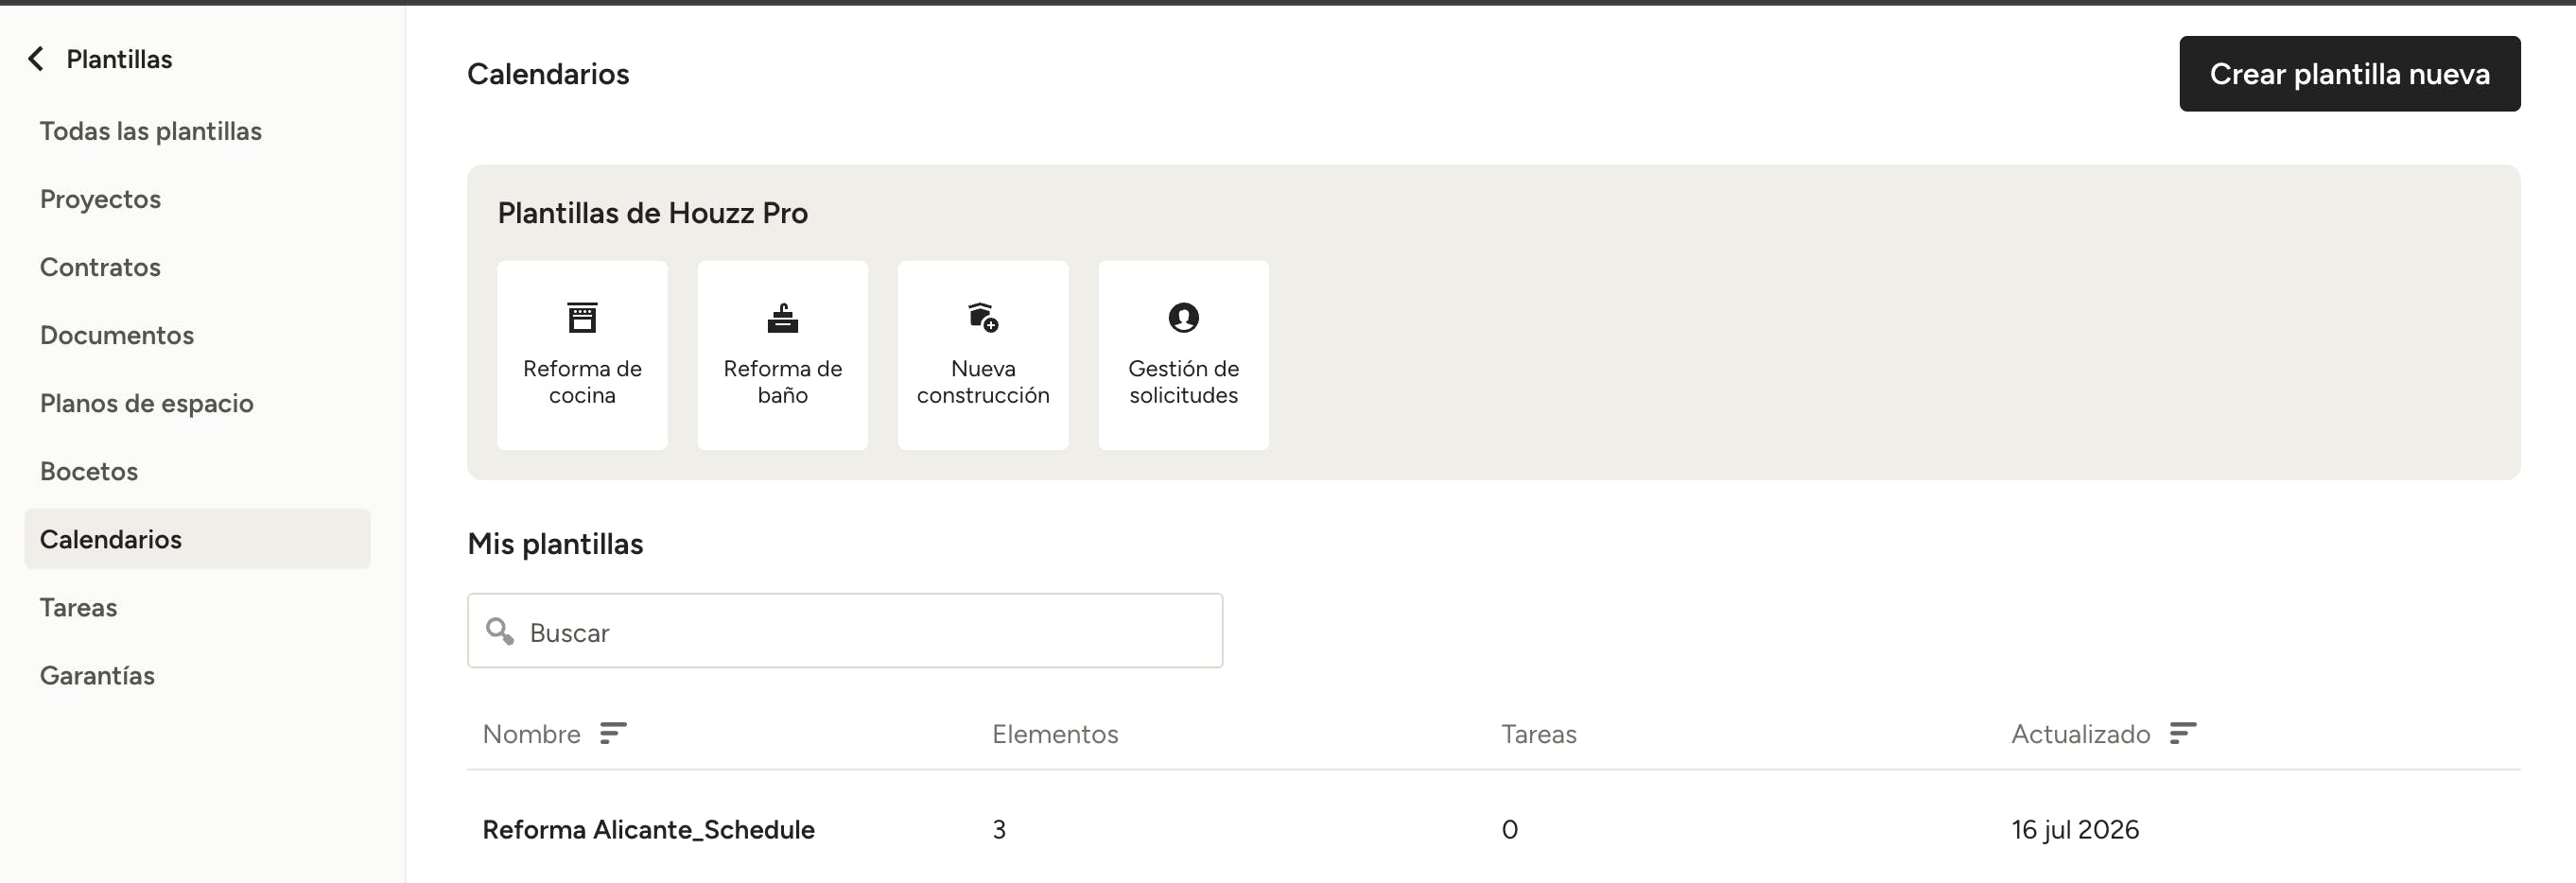Click the Reforma de cocina oven icon
The height and width of the screenshot is (883, 2576).
(582, 318)
